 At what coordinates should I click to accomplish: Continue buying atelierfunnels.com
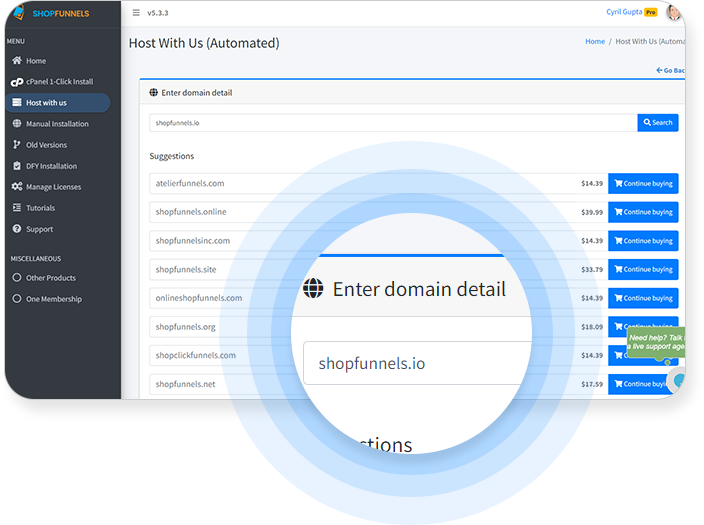coord(643,184)
